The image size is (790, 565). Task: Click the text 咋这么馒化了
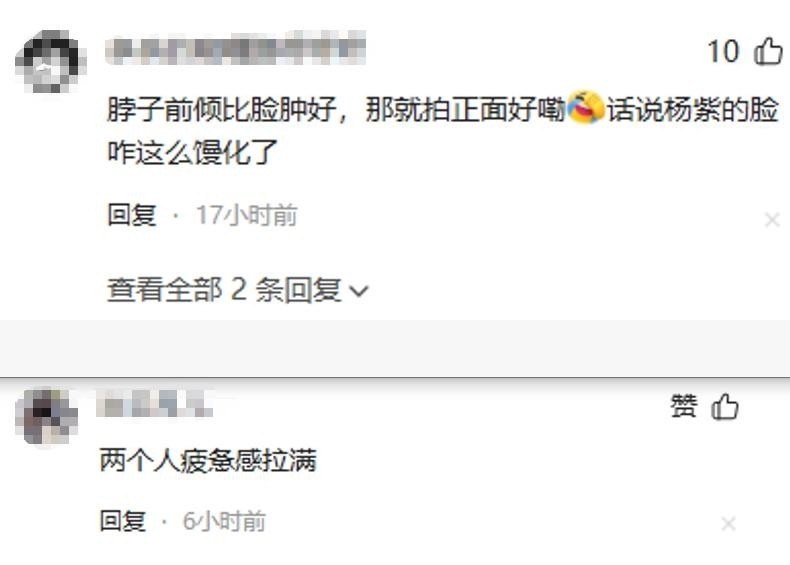point(192,152)
